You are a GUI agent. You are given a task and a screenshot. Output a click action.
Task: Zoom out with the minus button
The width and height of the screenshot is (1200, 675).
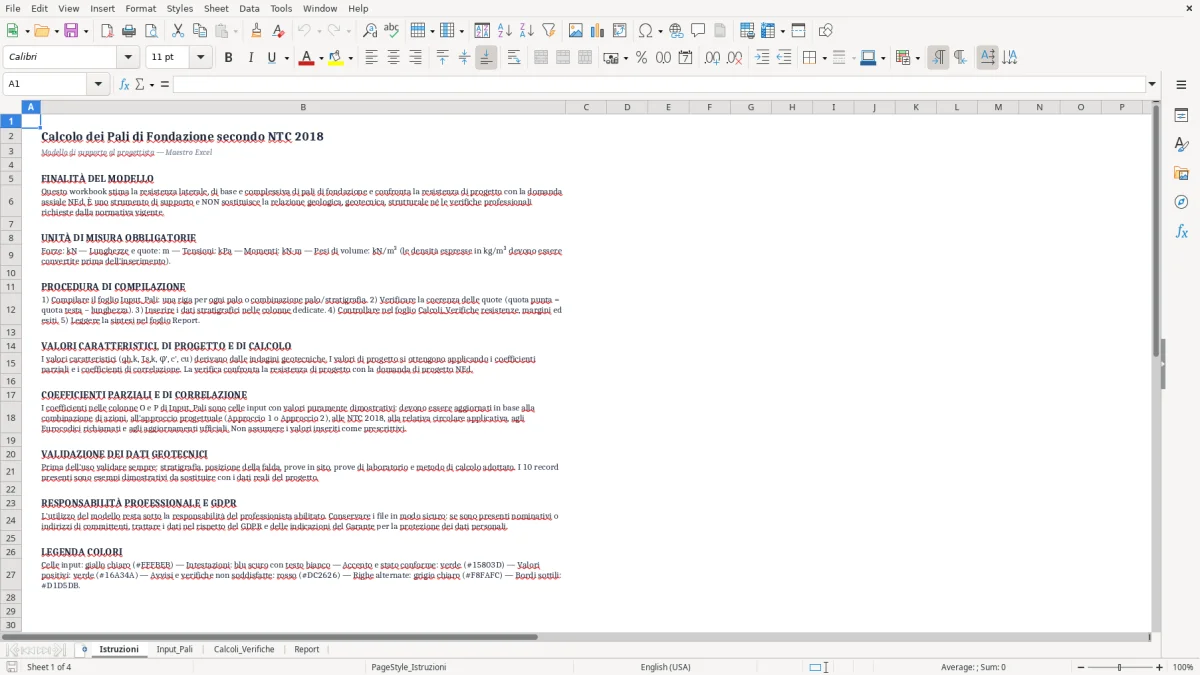pos(1079,667)
